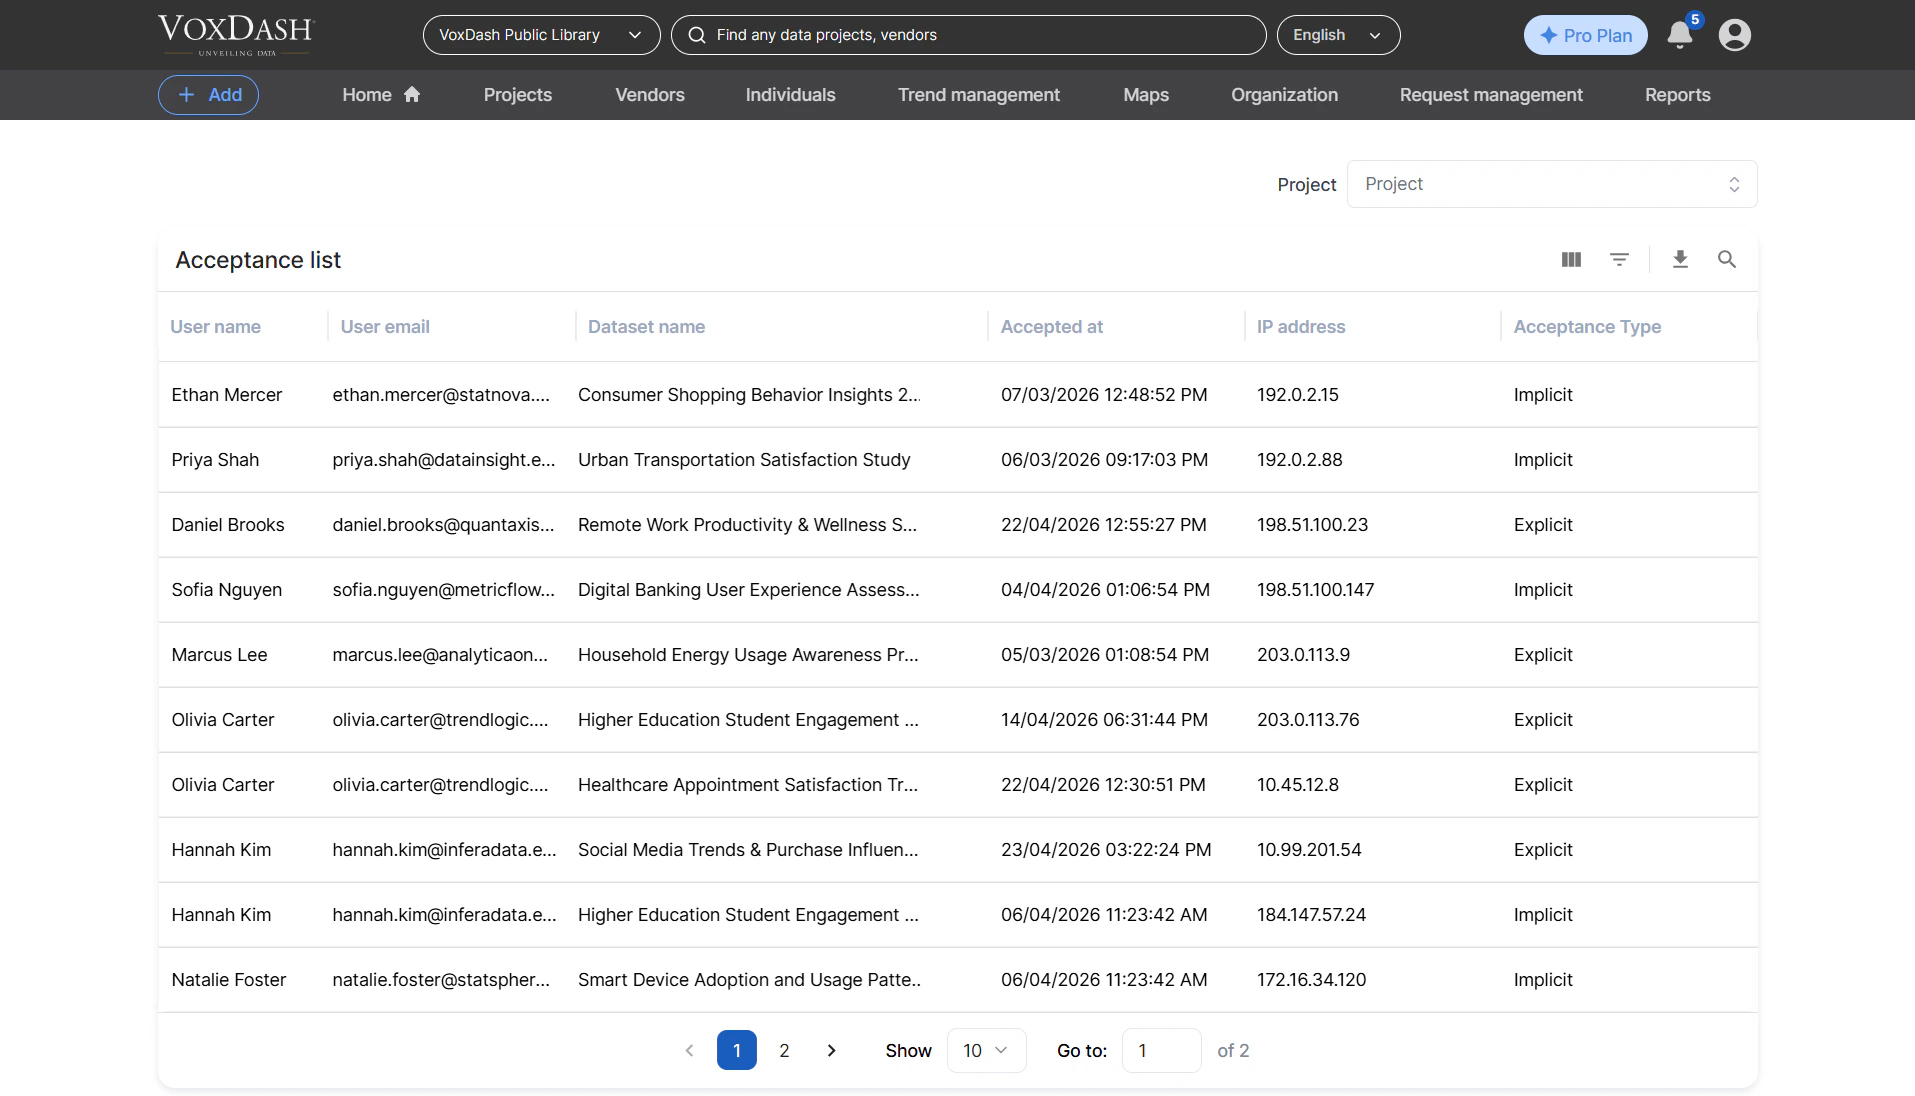Screen dimensions: 1915x1096
Task: Click the magnifier in the top search bar
Action: point(697,35)
